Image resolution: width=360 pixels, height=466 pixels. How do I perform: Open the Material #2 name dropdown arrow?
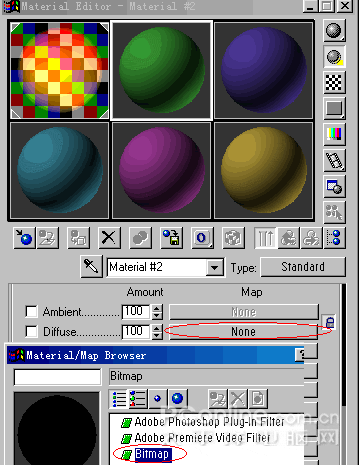coord(214,267)
